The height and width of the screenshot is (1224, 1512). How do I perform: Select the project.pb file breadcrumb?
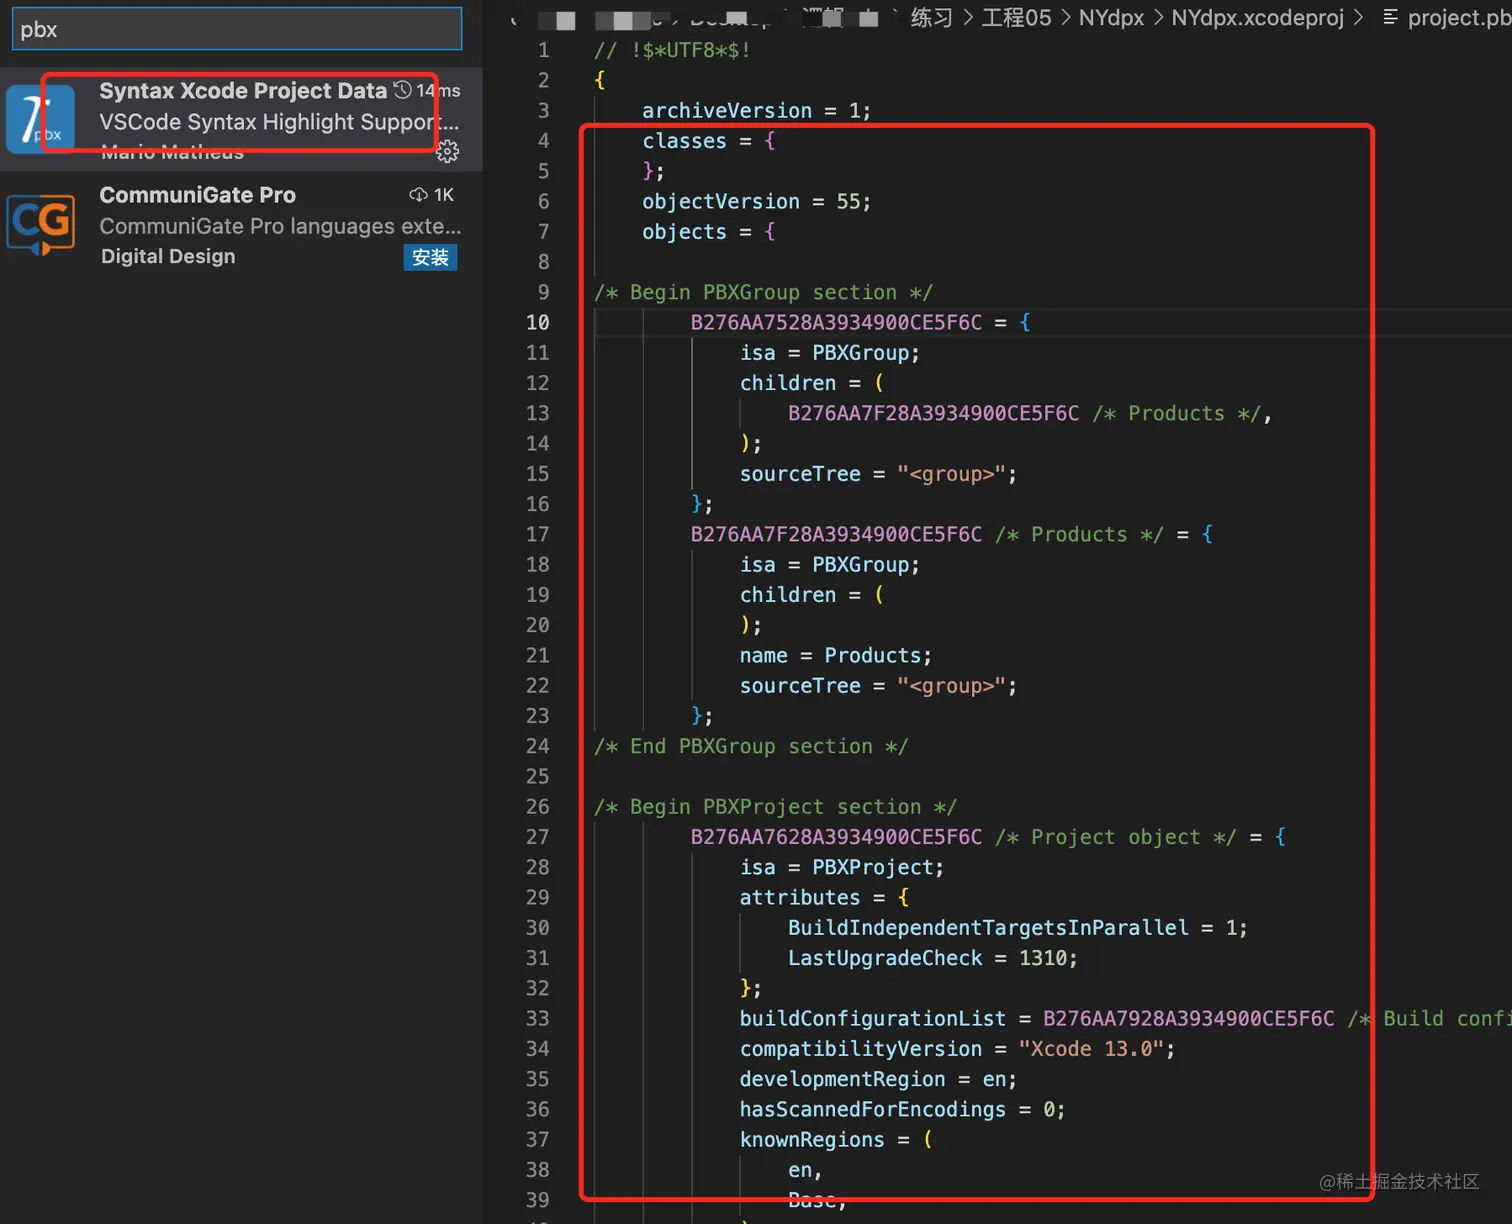click(x=1458, y=17)
